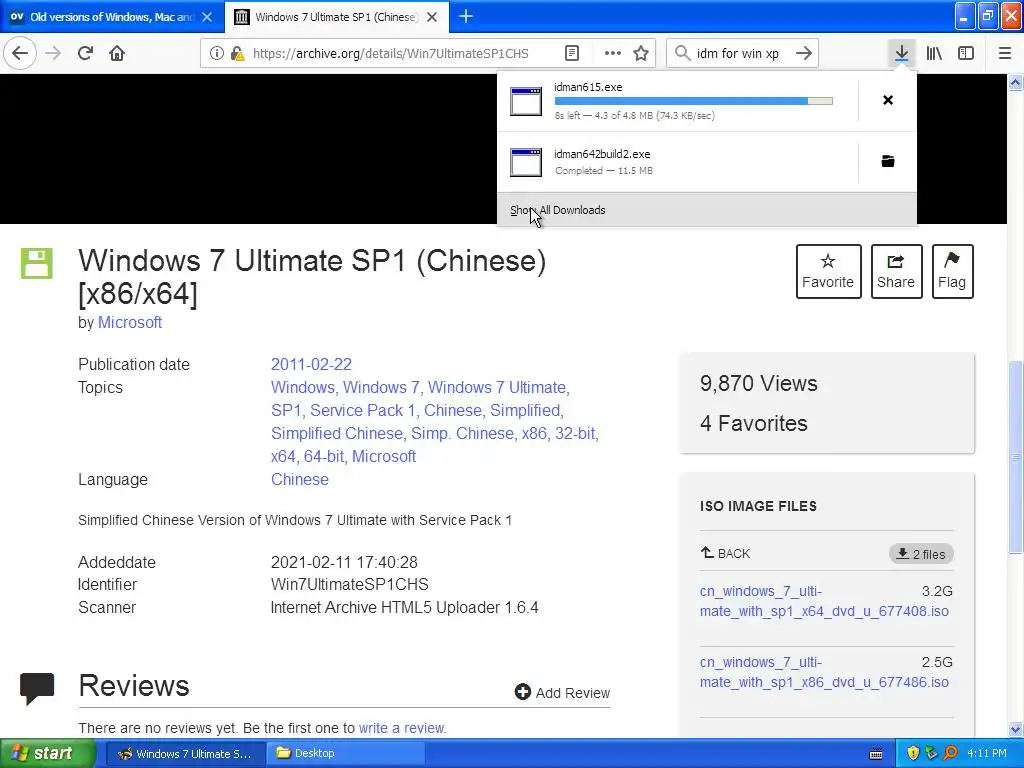This screenshot has height=768, width=1024.
Task: Click Add Review
Action: click(562, 692)
